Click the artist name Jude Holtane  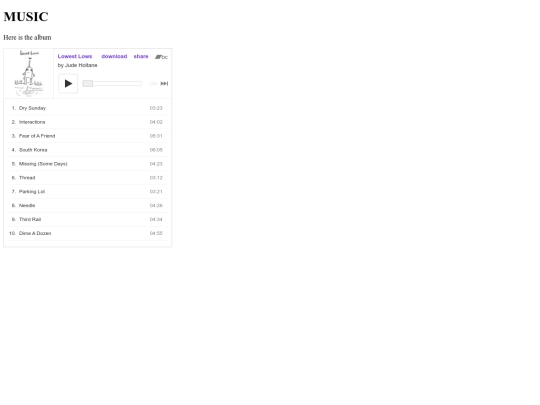tap(81, 65)
